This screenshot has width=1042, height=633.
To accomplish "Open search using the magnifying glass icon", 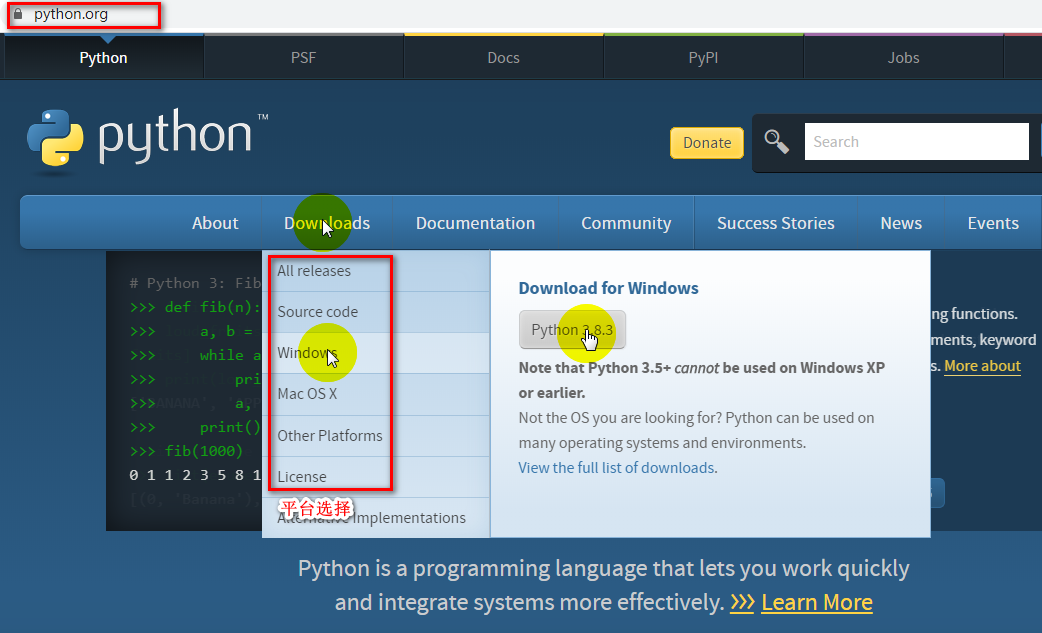I will (776, 141).
